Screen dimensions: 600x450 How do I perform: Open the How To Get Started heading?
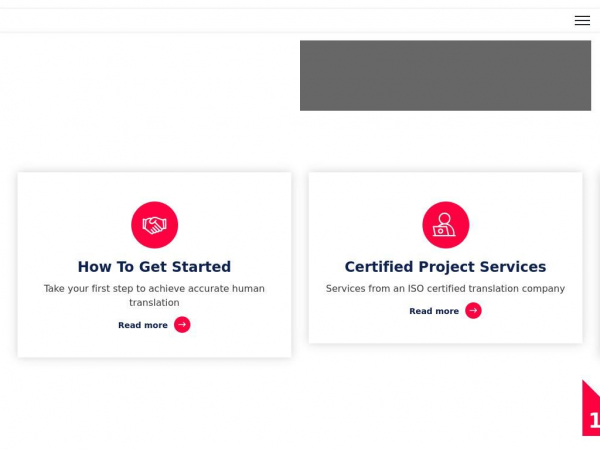(154, 267)
